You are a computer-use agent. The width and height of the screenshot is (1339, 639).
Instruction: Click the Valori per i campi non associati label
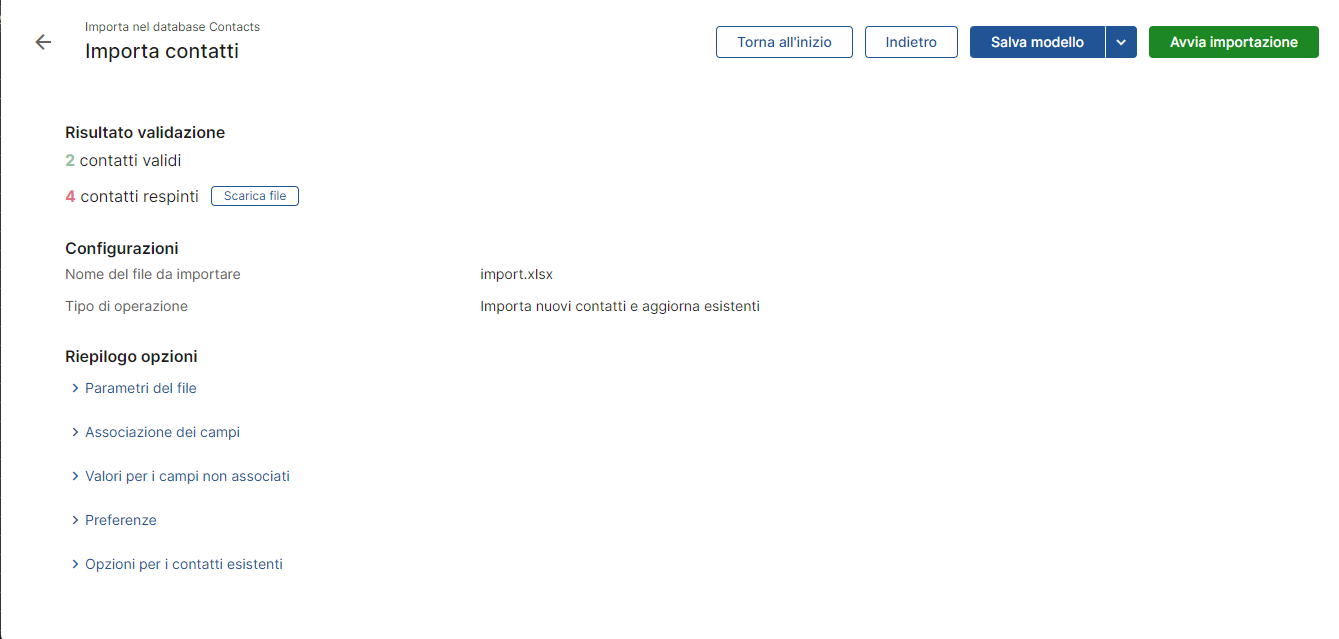tap(188, 476)
